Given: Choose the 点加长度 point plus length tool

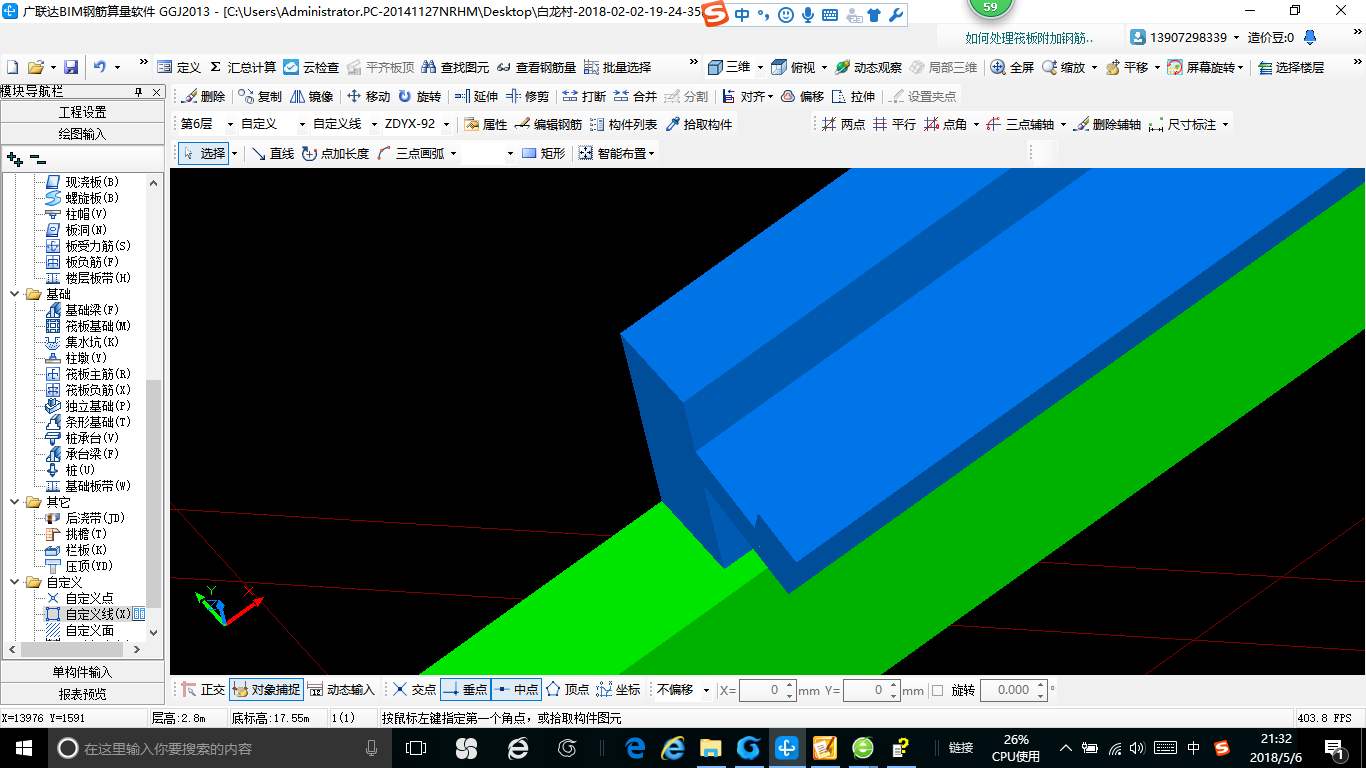Looking at the screenshot, I should pos(336,153).
